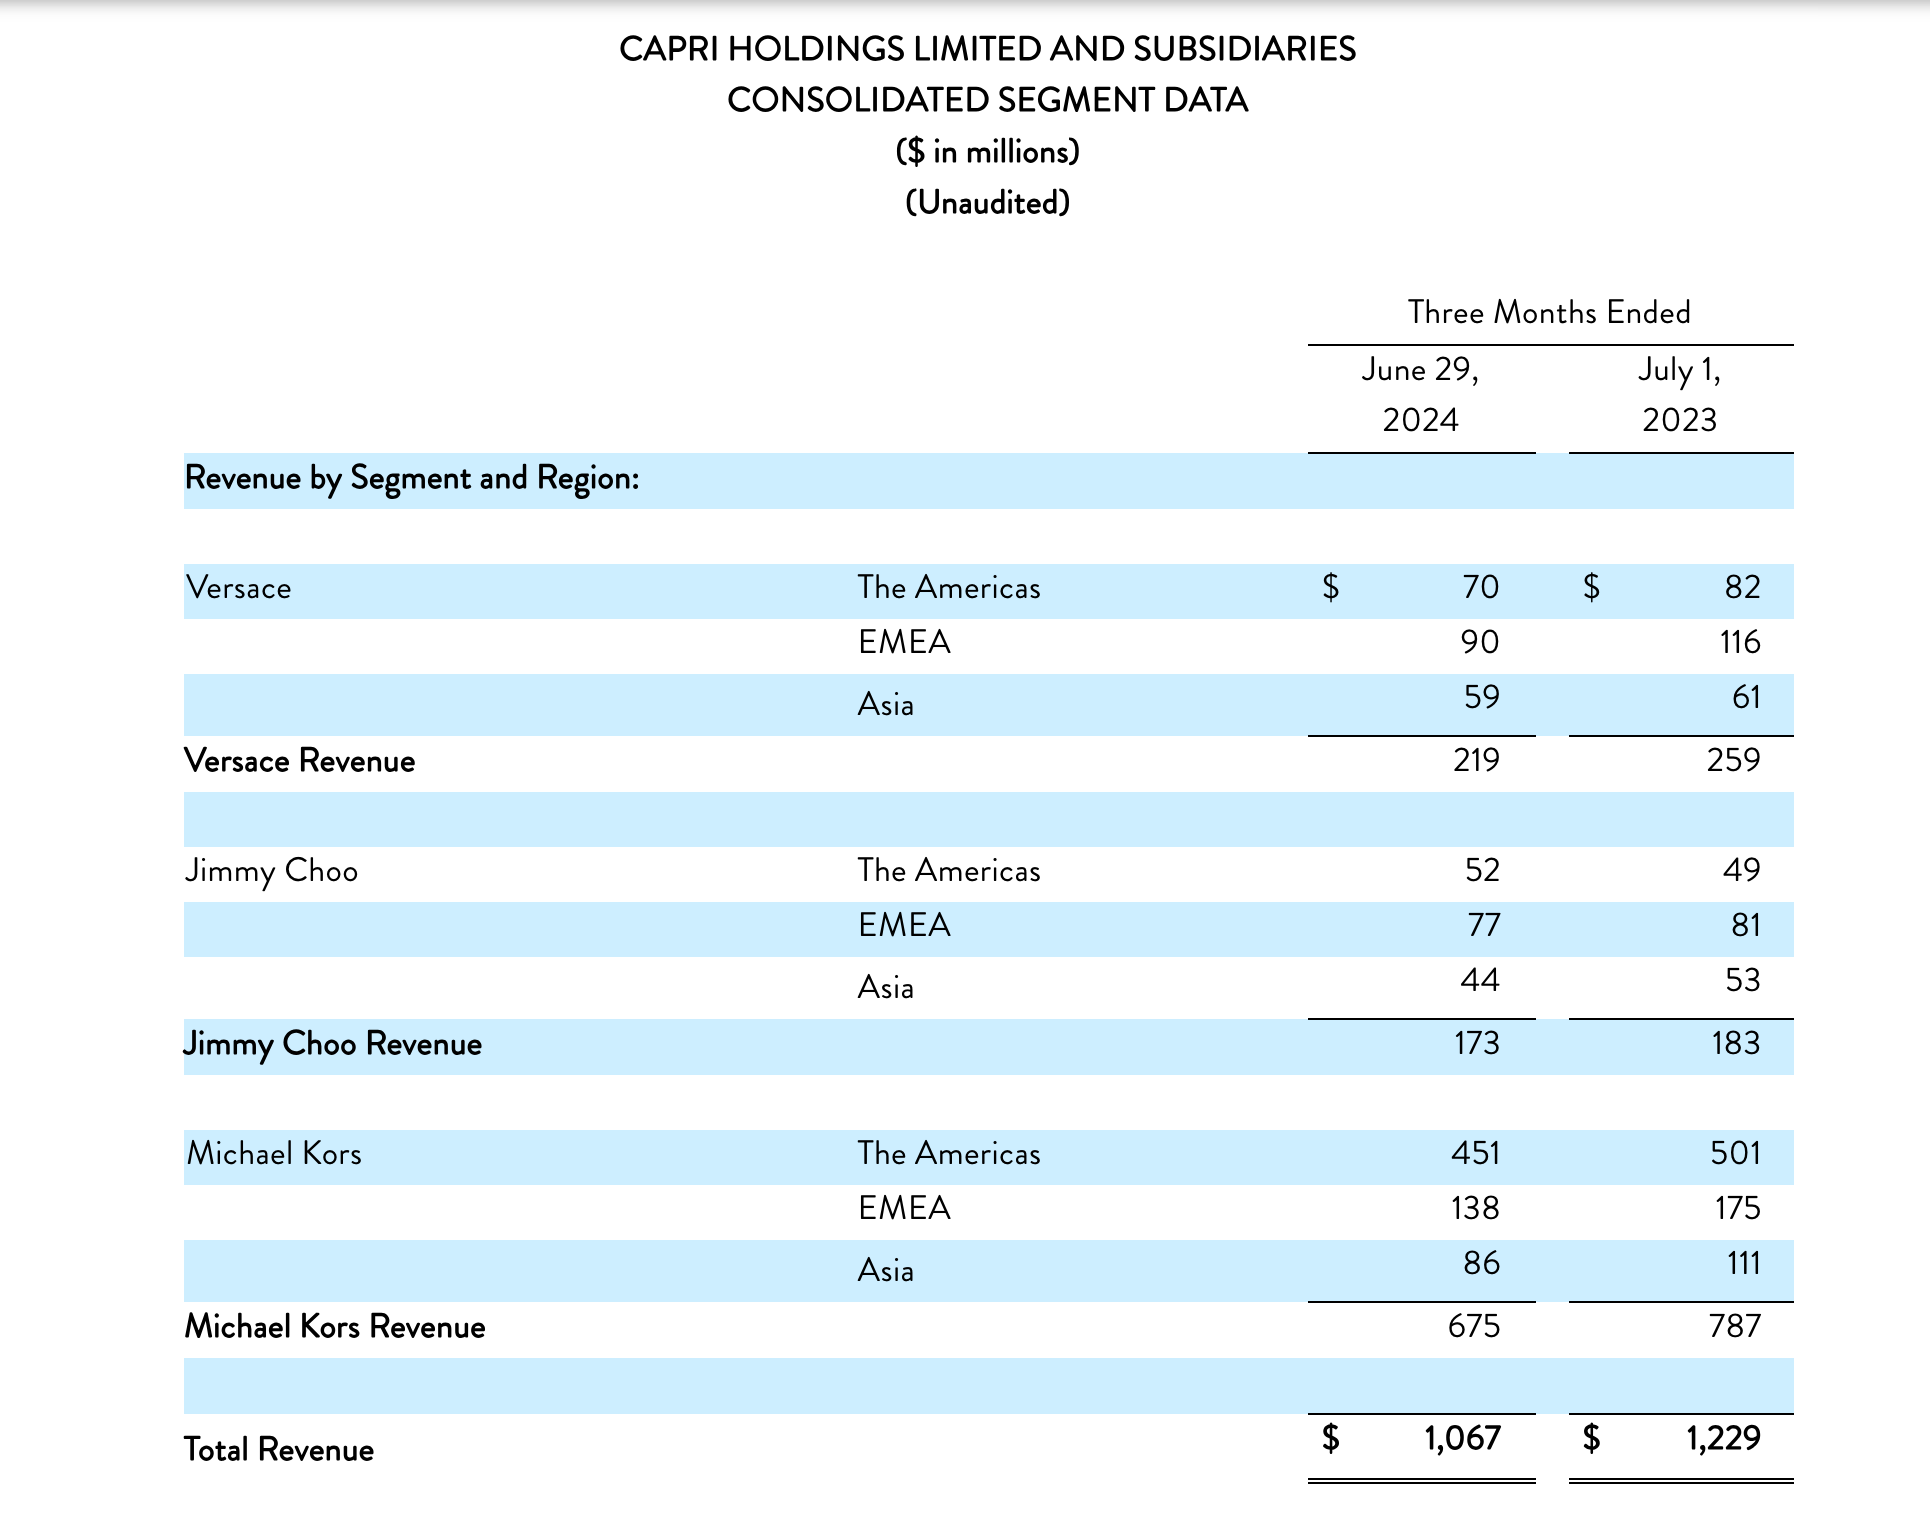Click the 'Jimmy Choo' segment label

[271, 871]
